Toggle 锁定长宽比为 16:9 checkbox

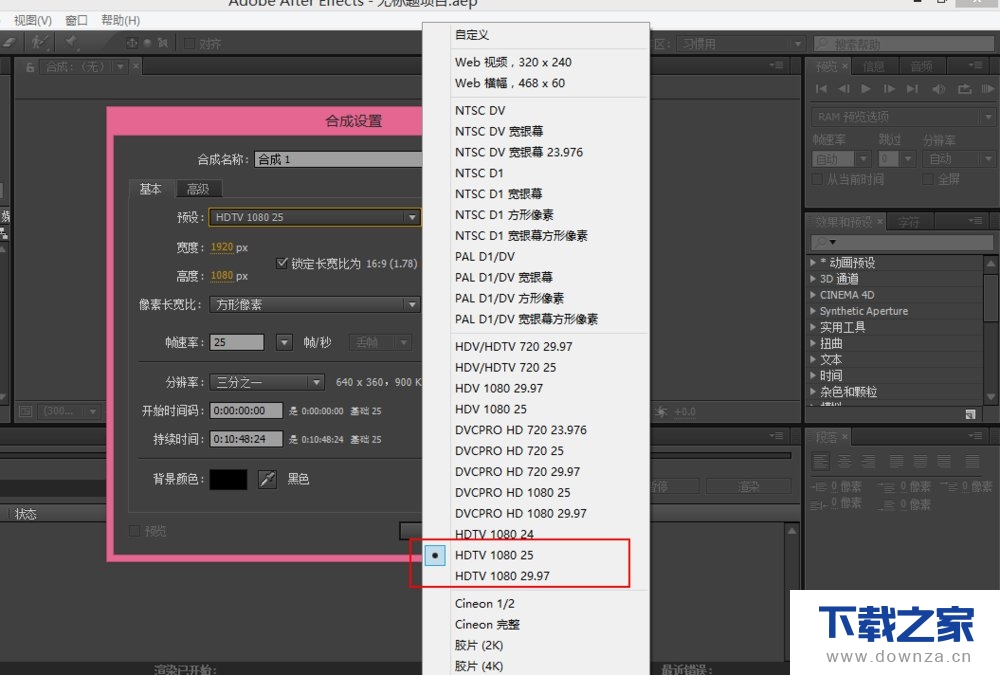(x=282, y=263)
